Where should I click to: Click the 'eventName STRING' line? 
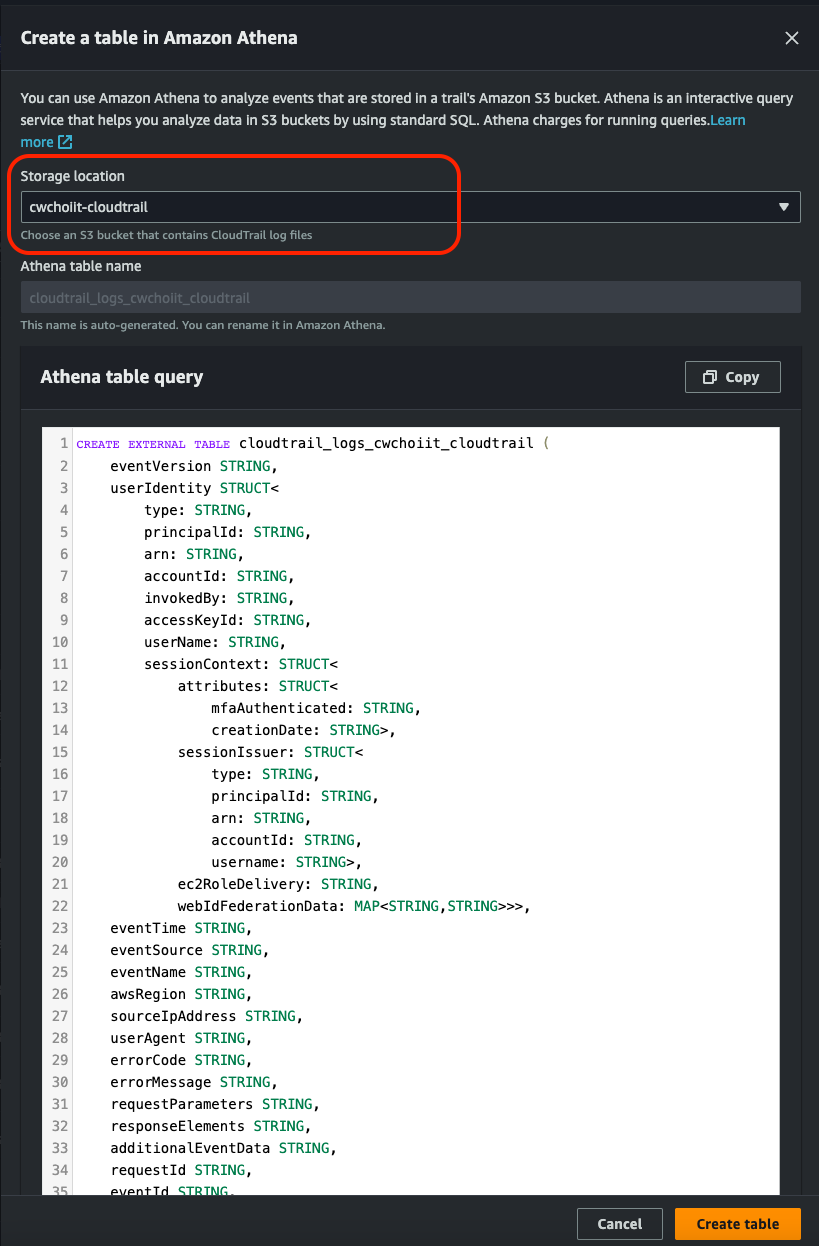click(x=181, y=972)
